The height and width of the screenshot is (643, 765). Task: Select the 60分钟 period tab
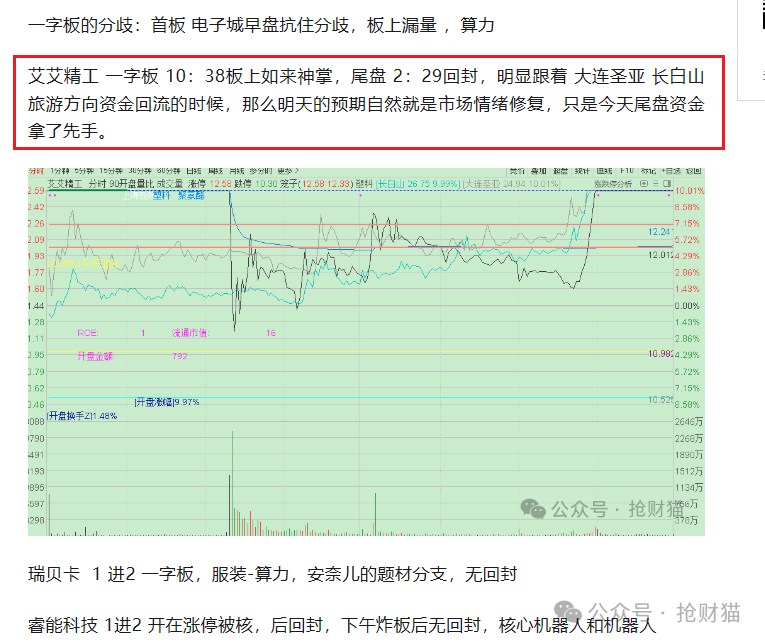tap(168, 171)
